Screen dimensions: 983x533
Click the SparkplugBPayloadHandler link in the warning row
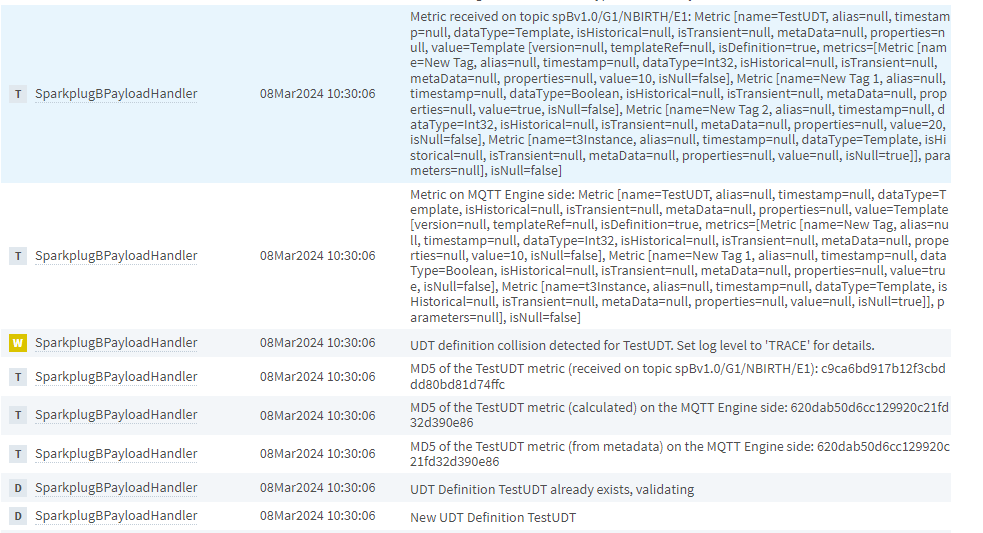(x=116, y=343)
